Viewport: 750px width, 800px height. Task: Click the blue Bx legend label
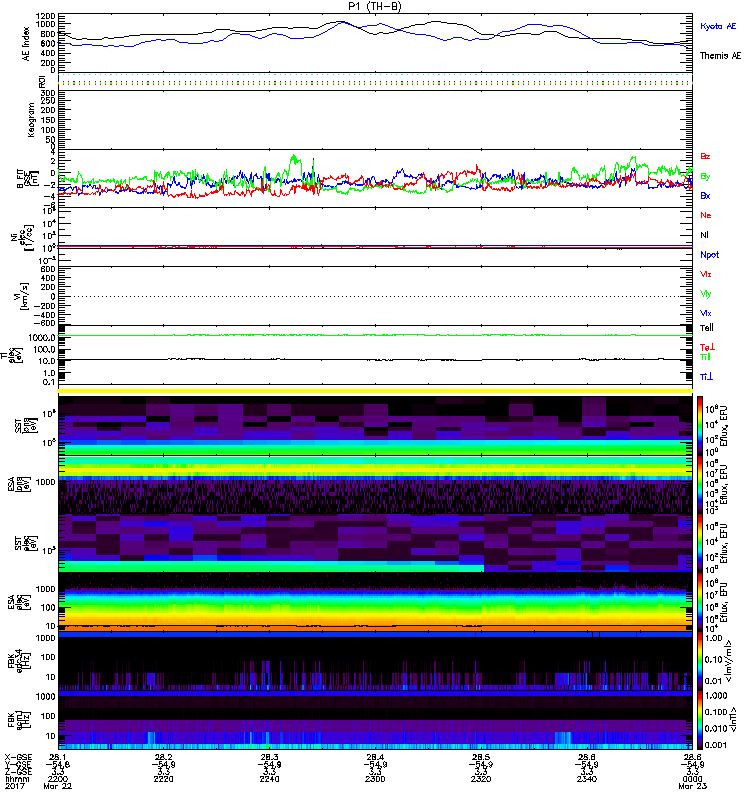(x=705, y=195)
